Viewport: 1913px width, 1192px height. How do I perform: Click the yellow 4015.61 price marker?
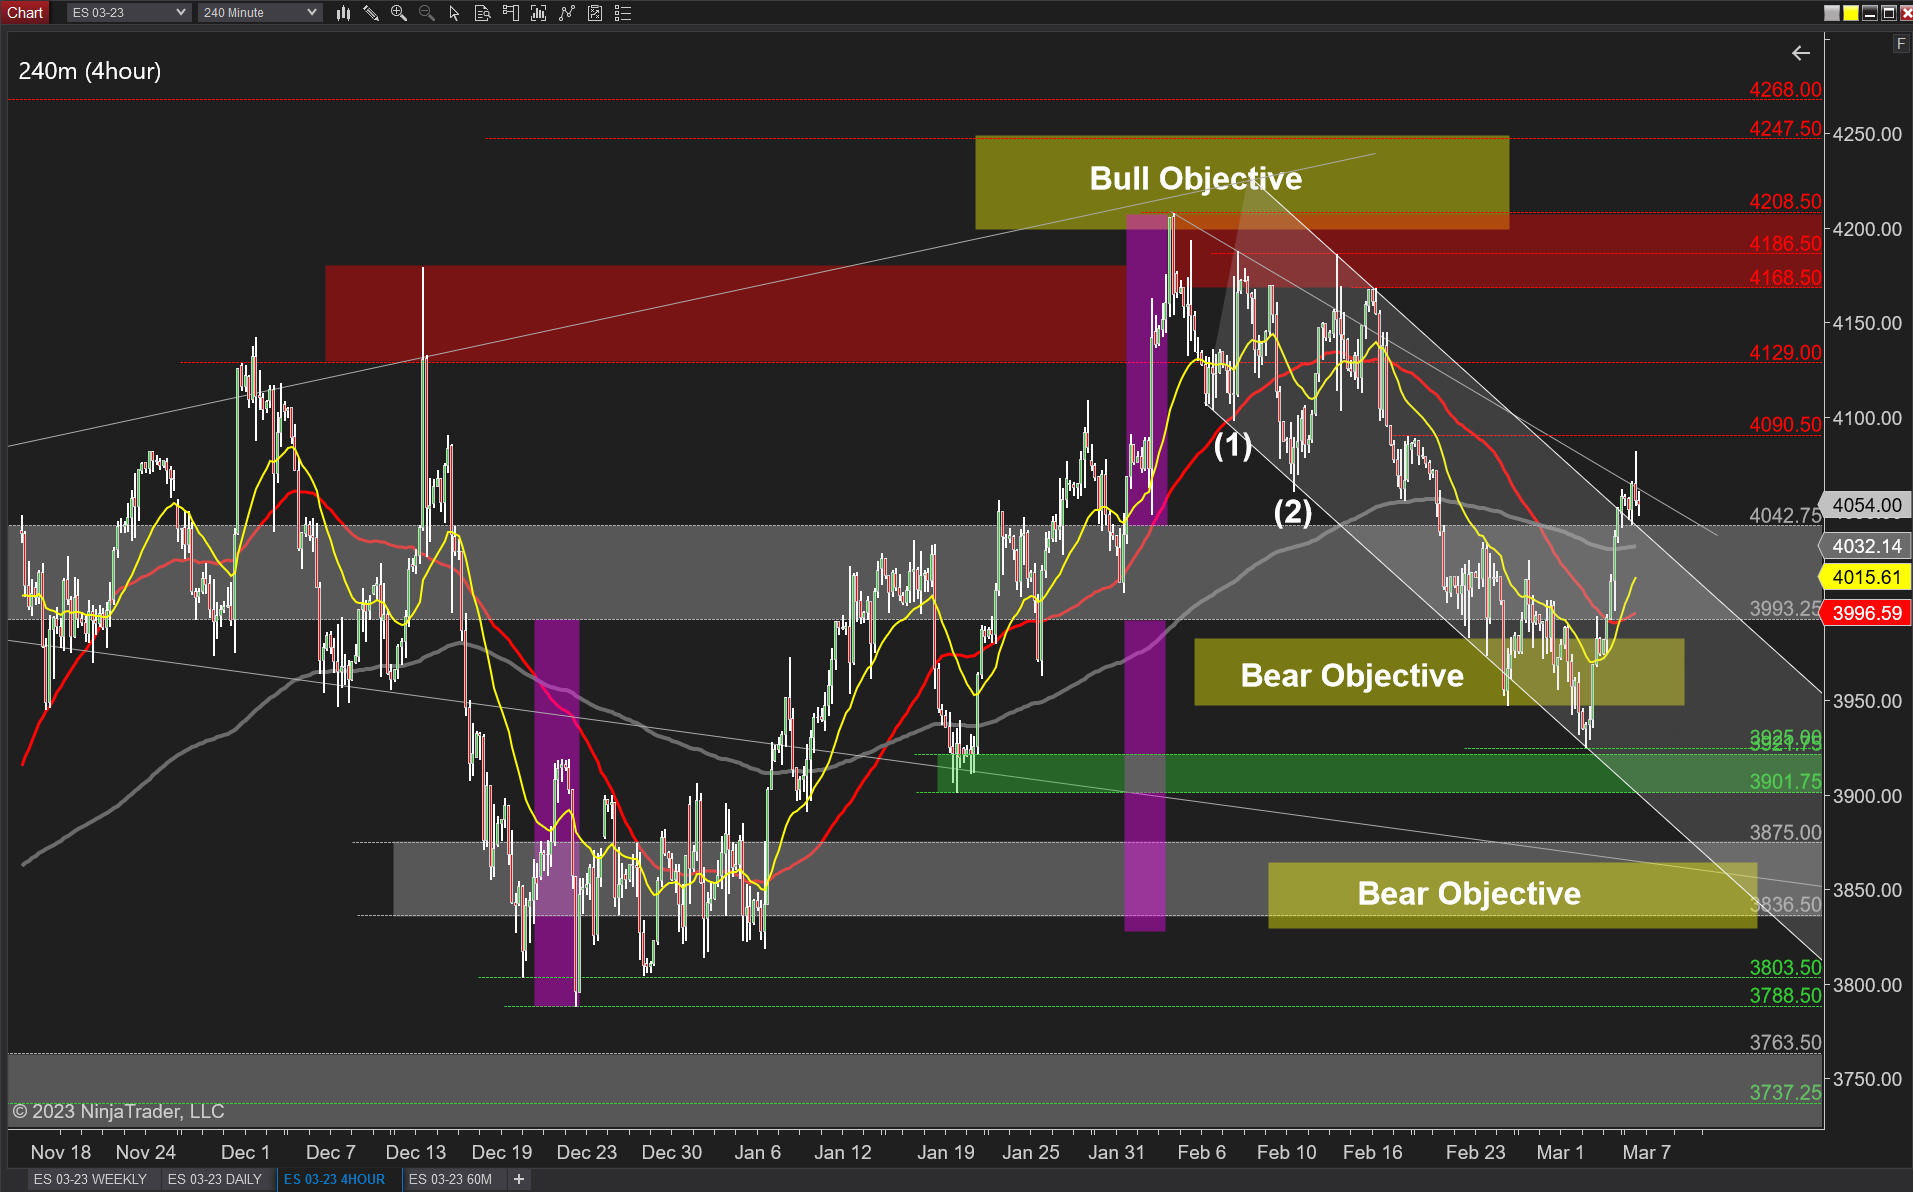[1866, 577]
